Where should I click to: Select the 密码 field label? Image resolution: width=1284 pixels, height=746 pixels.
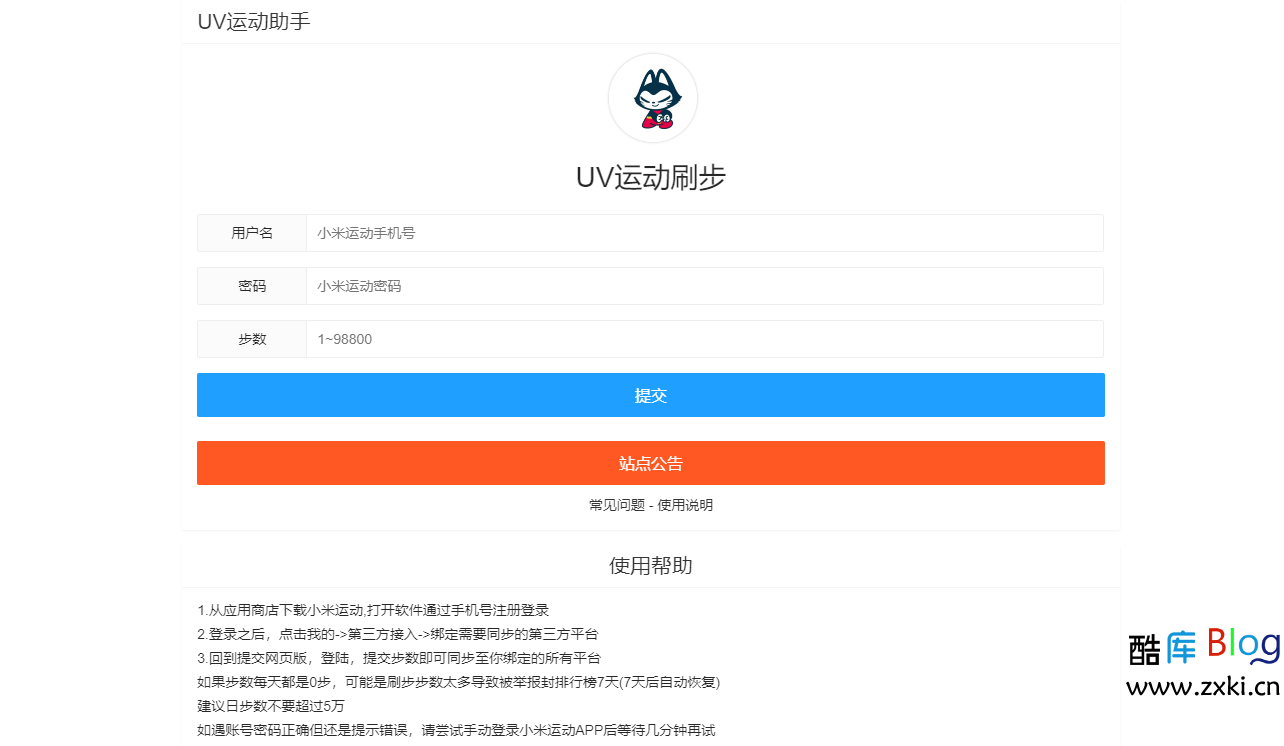point(252,286)
